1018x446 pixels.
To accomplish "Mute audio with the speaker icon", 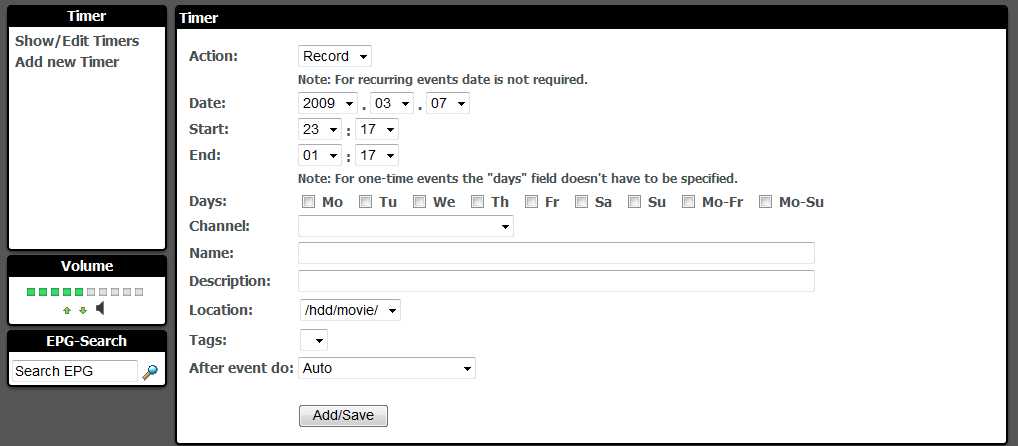I will pos(100,308).
